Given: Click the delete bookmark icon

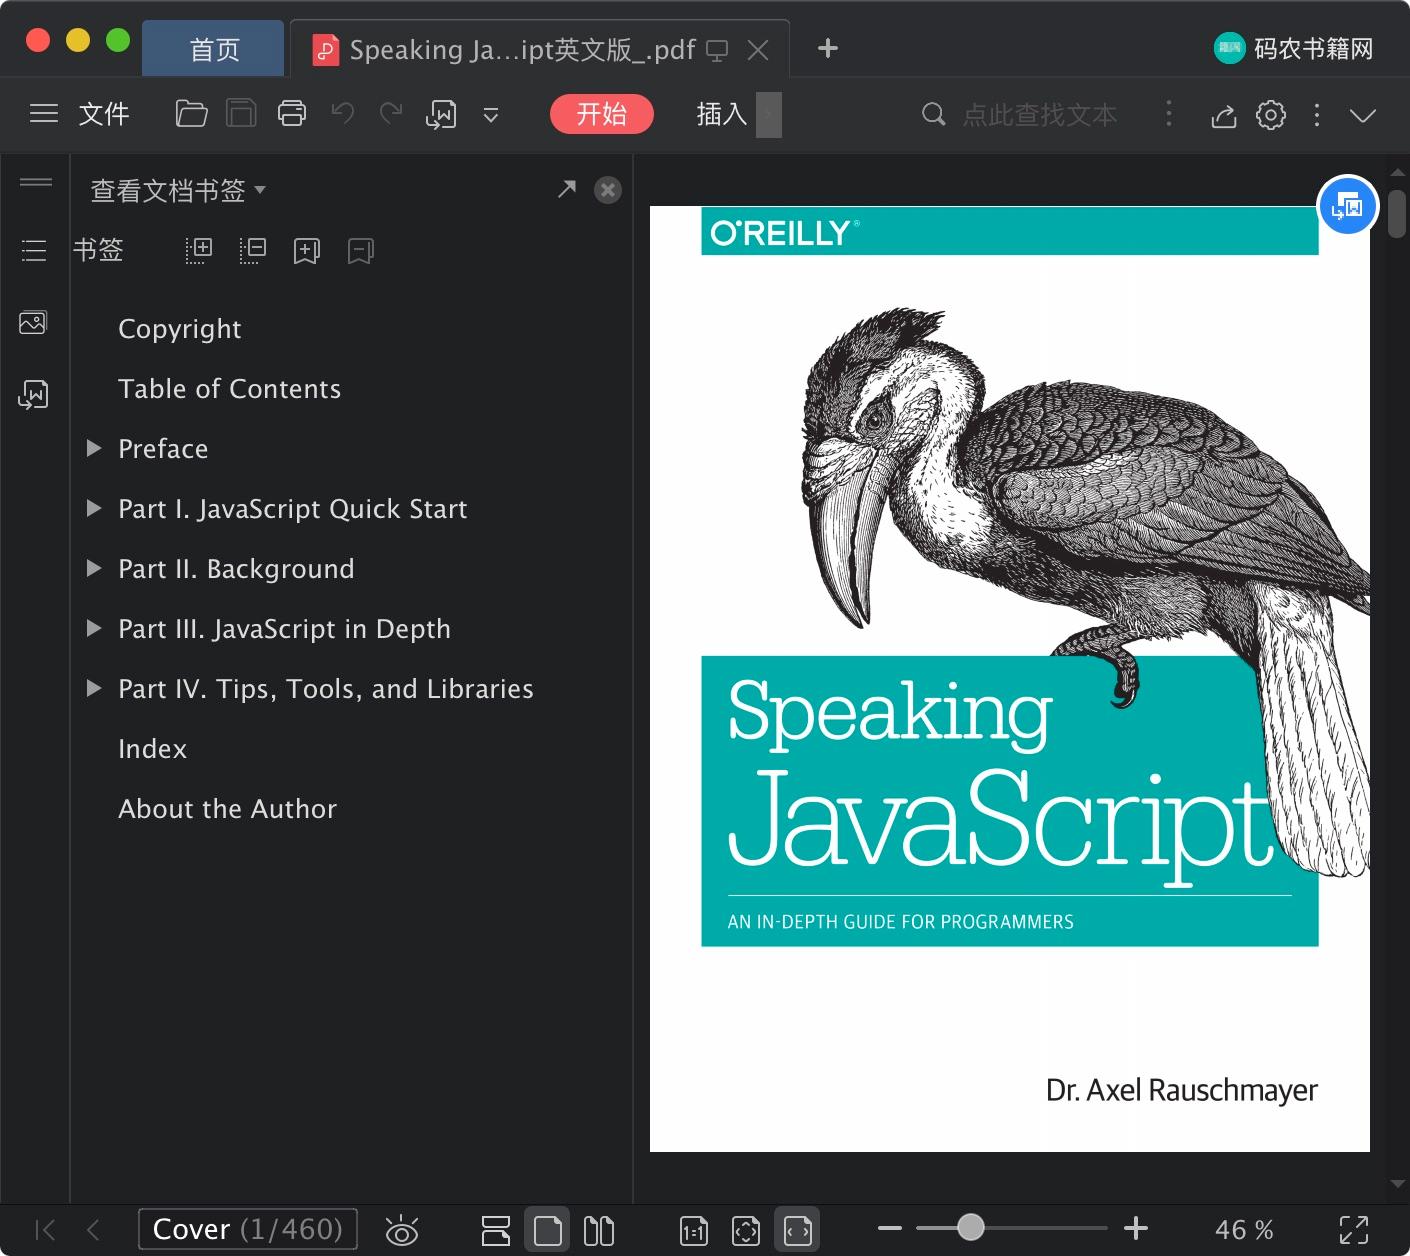Looking at the screenshot, I should coord(361,251).
